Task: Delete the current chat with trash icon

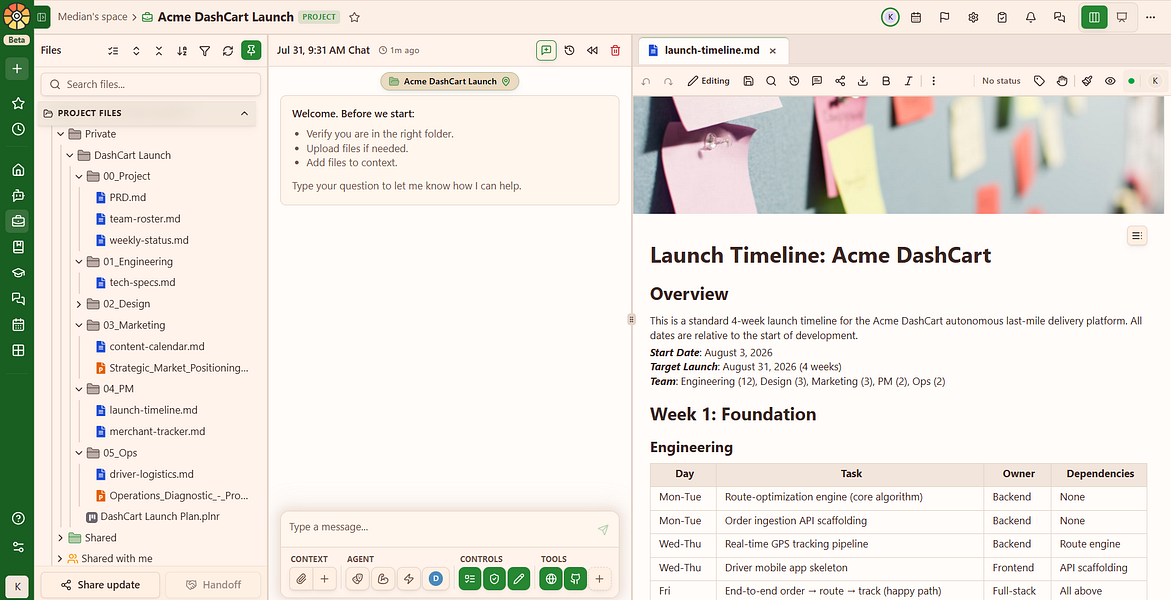Action: click(615, 50)
